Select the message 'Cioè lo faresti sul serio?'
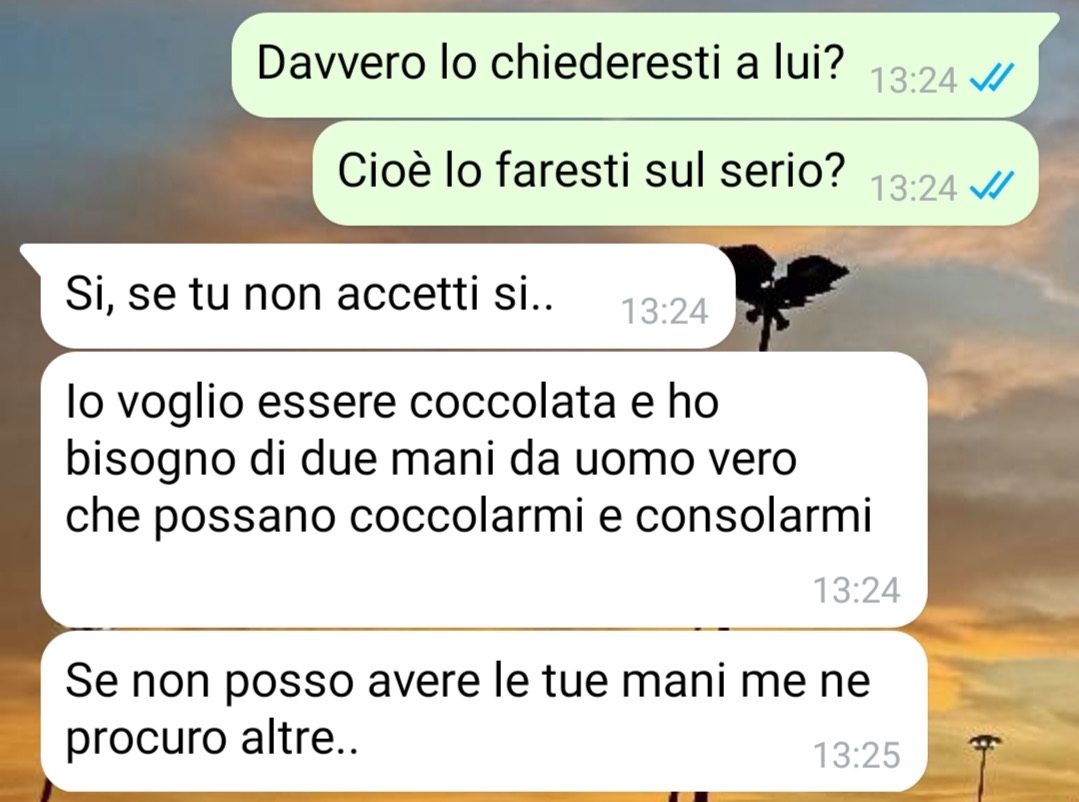This screenshot has height=802, width=1079. click(x=675, y=173)
